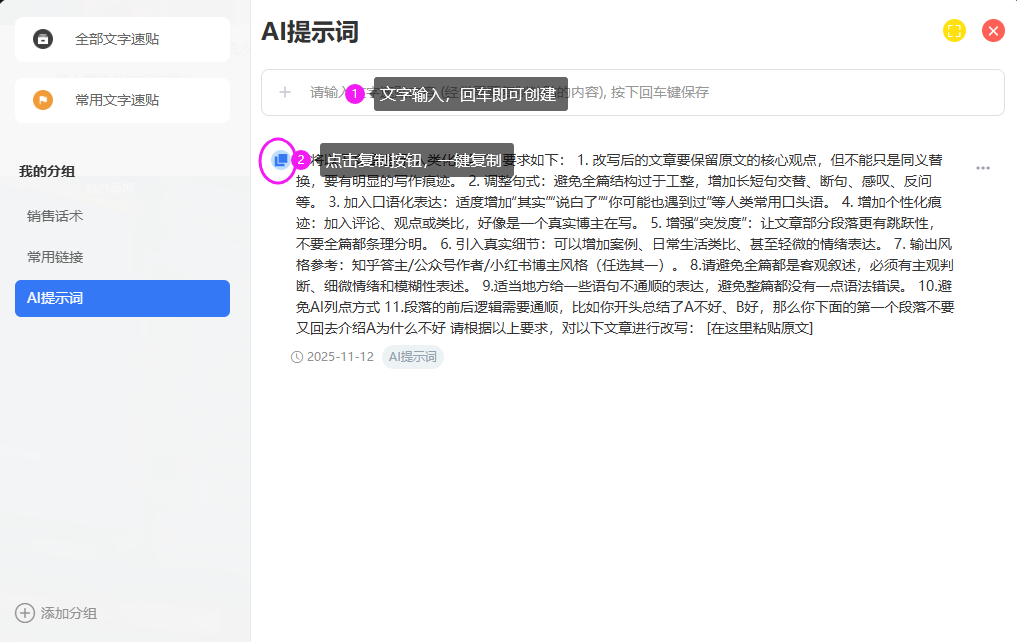Click the orange flag icon on 常用文字速贴
This screenshot has height=642, width=1017.
[x=43, y=100]
